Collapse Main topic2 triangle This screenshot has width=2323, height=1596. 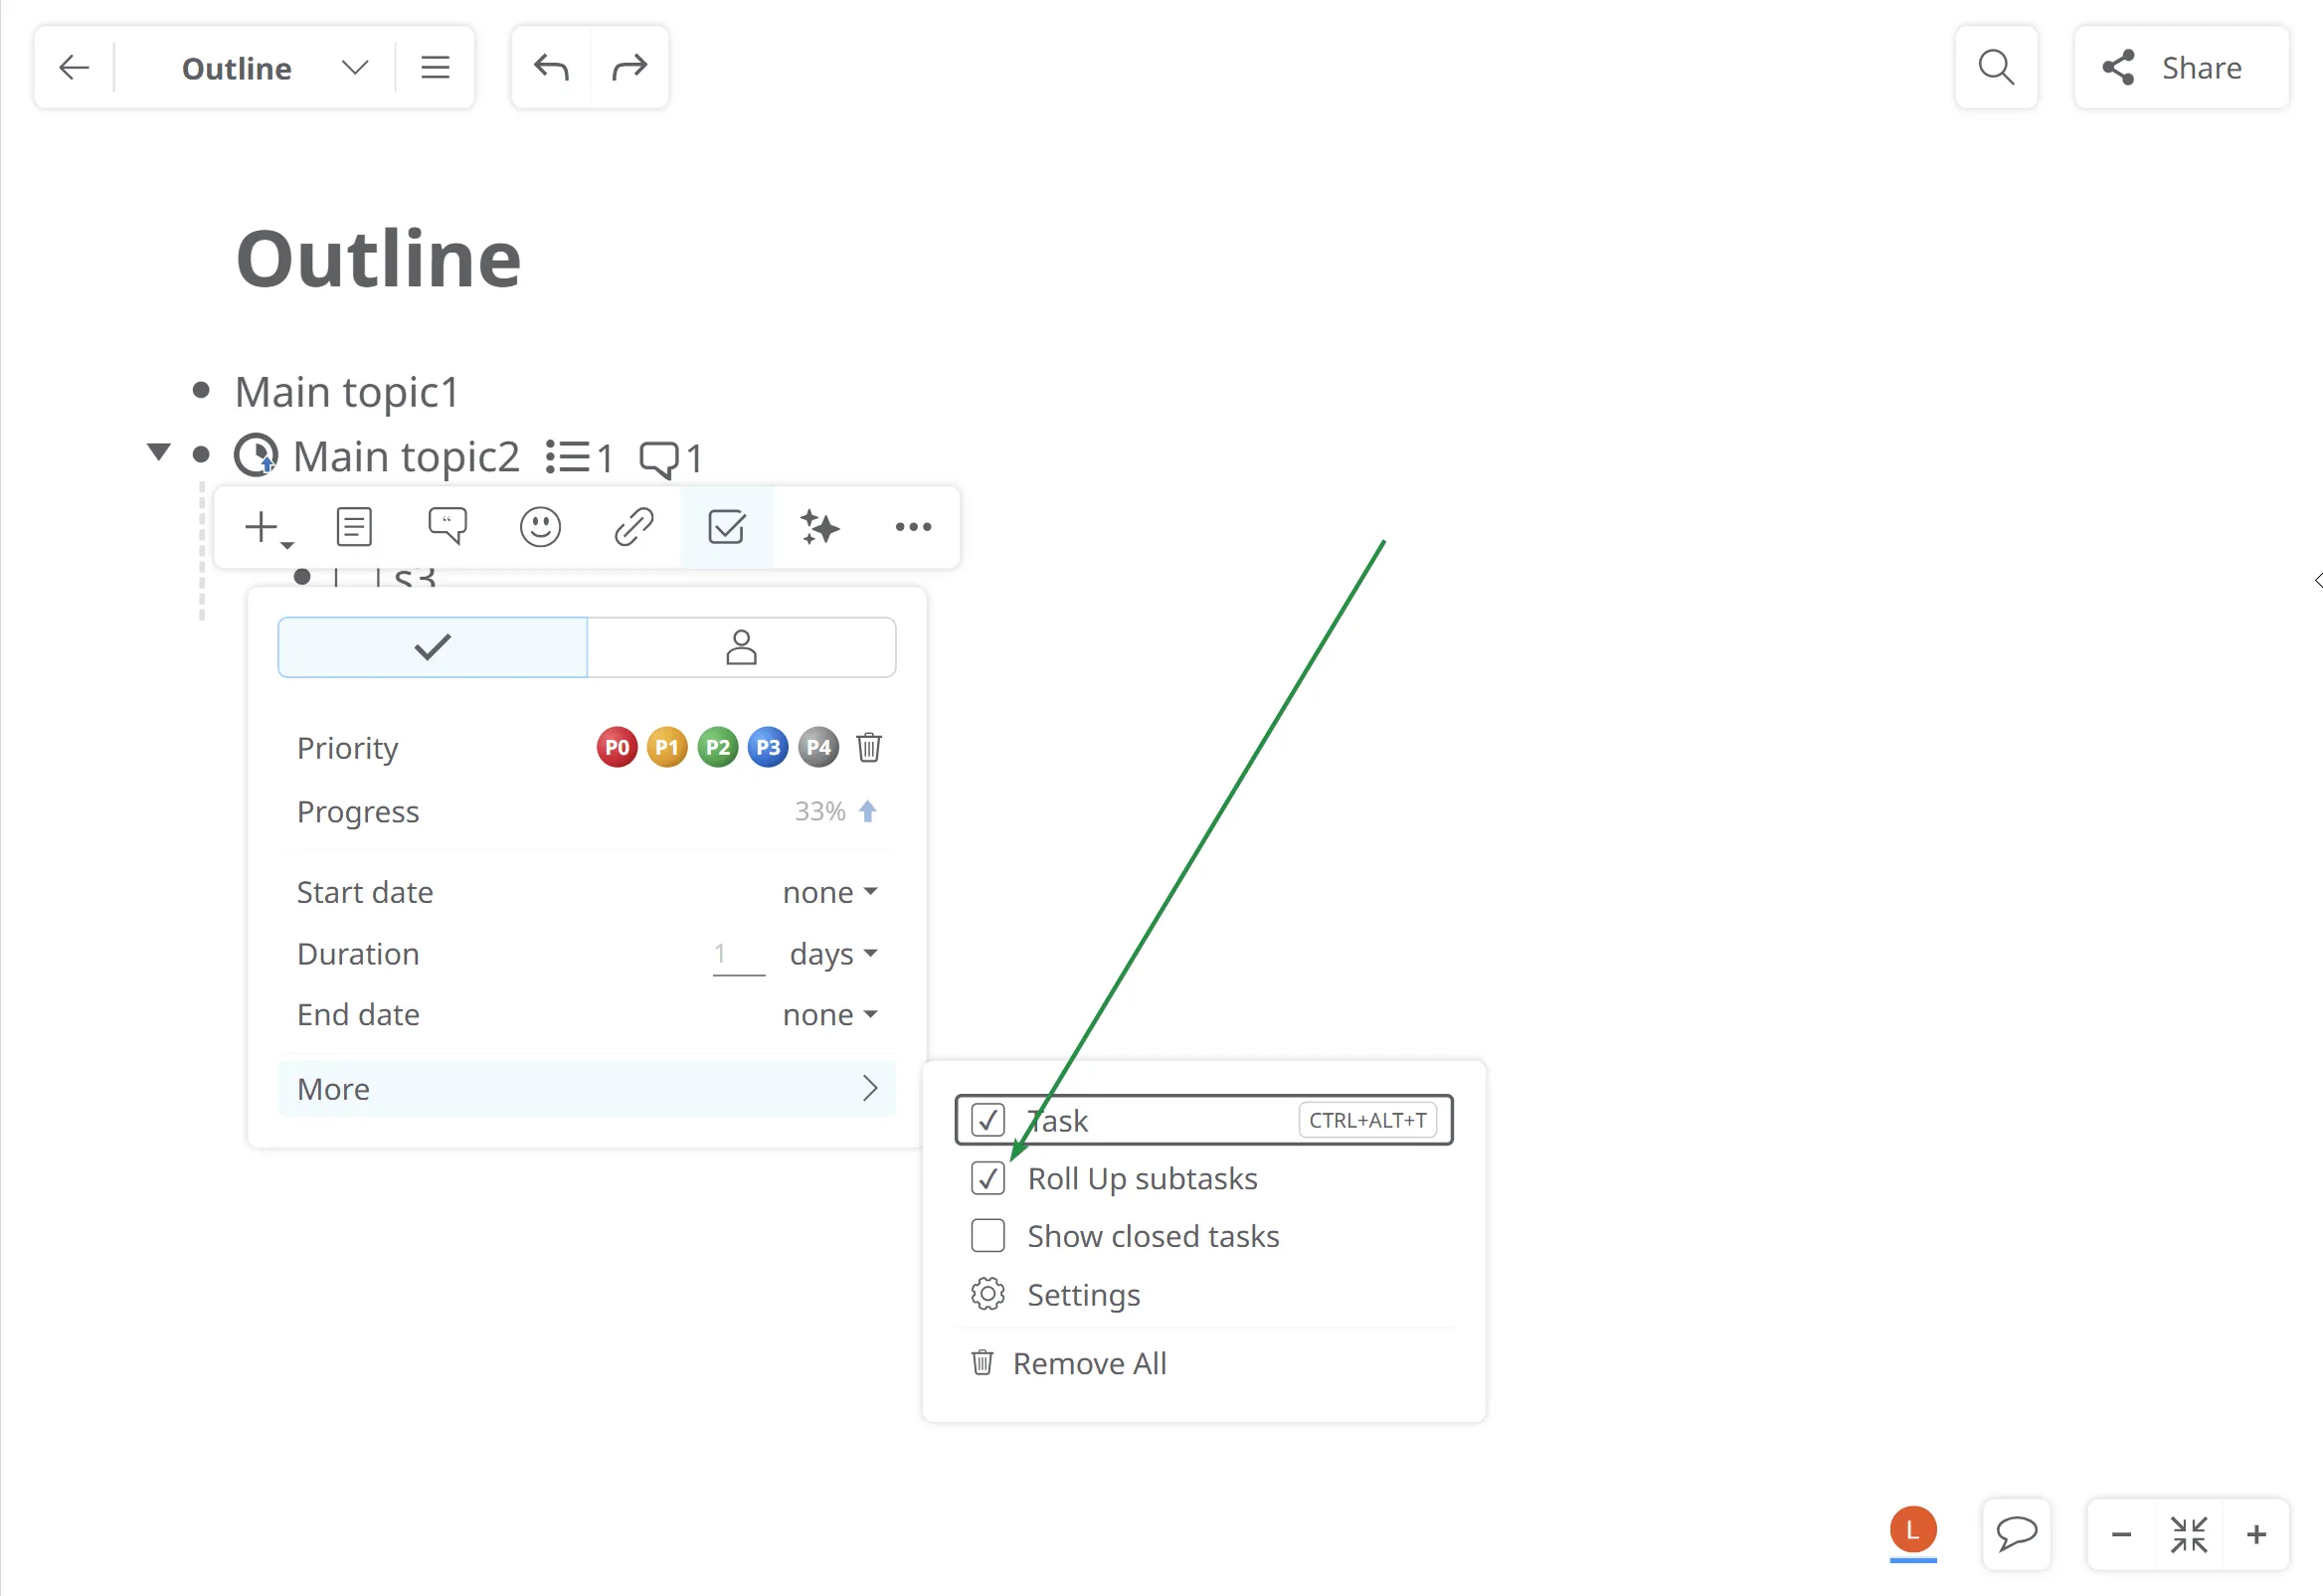pyautogui.click(x=158, y=452)
